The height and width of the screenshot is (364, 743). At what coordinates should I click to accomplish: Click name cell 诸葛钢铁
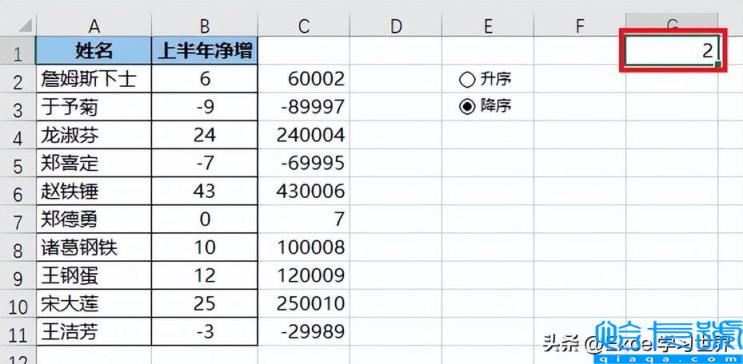point(94,247)
